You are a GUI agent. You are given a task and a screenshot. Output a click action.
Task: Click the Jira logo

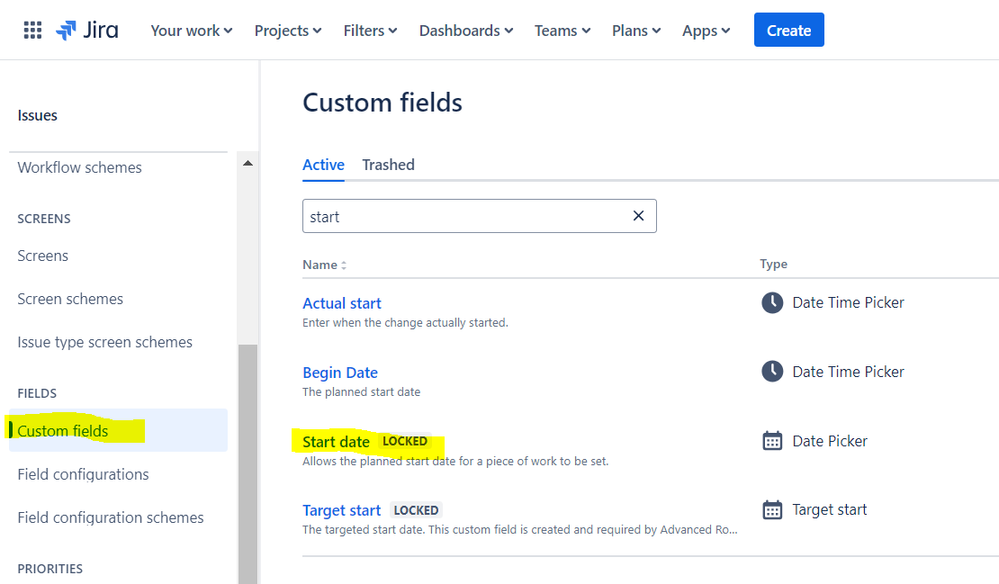click(x=87, y=30)
